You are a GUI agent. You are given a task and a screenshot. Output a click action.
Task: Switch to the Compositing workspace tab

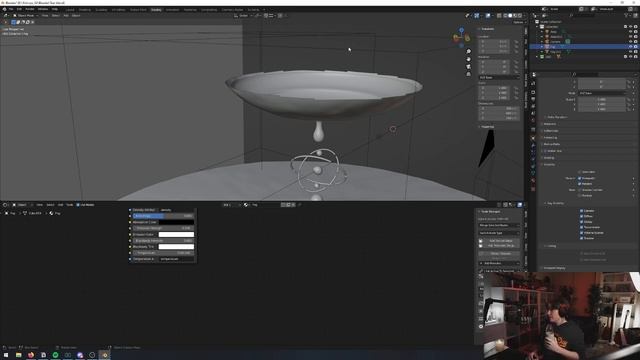click(209, 9)
